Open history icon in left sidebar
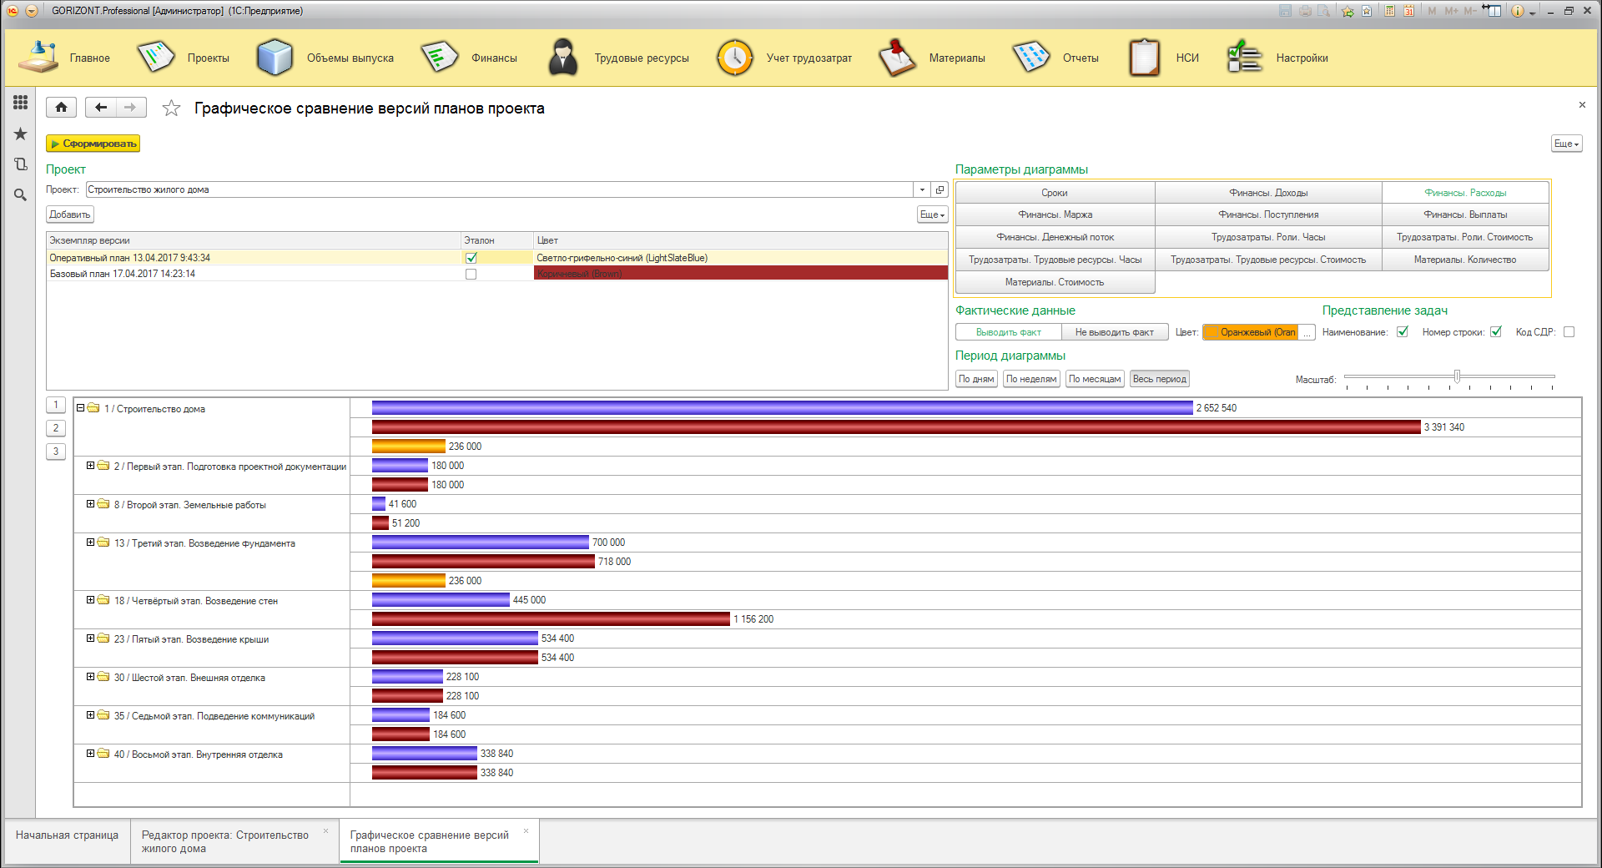1602x868 pixels. tap(20, 164)
